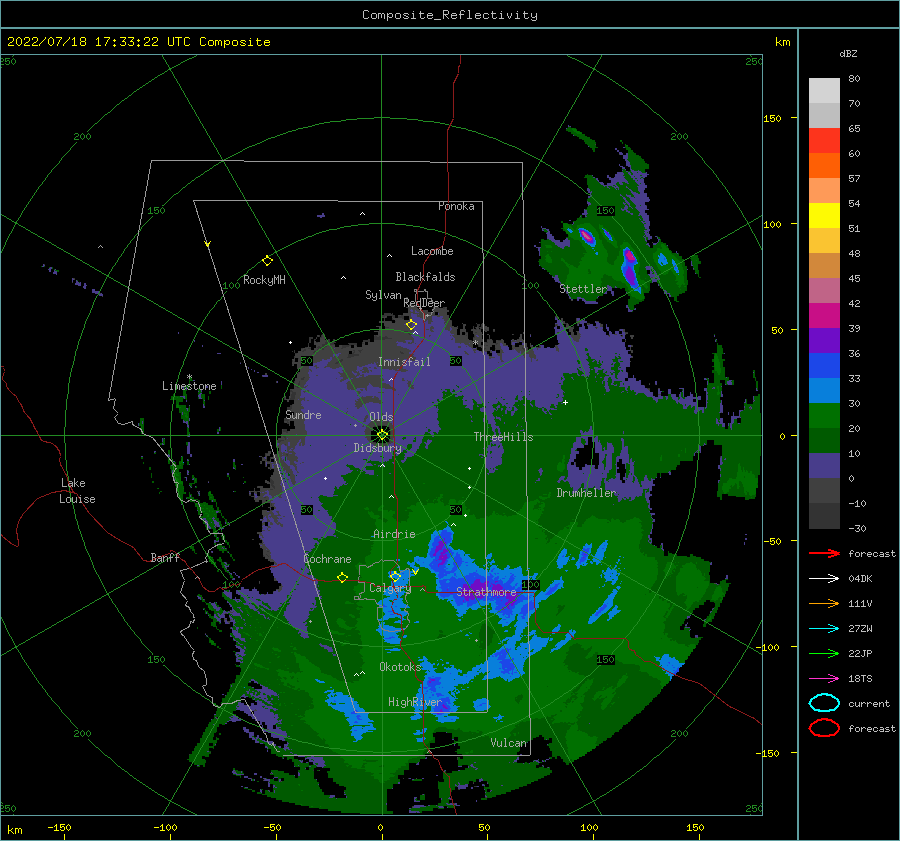Click the HighRiver label
Screen dimensions: 900x841
point(415,702)
